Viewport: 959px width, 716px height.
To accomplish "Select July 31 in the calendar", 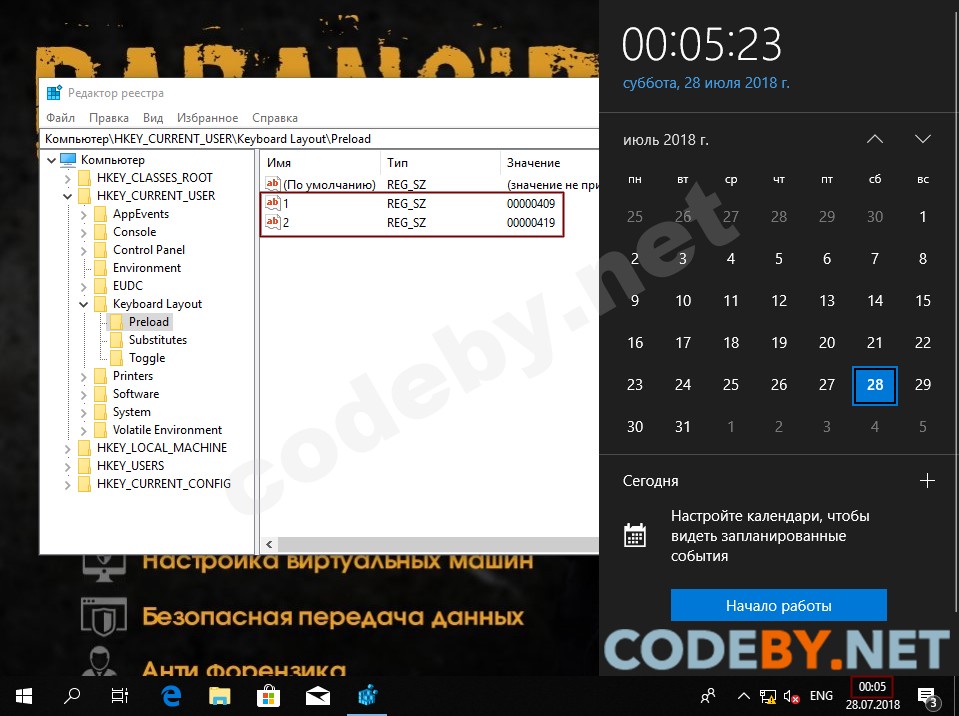I will coord(683,426).
